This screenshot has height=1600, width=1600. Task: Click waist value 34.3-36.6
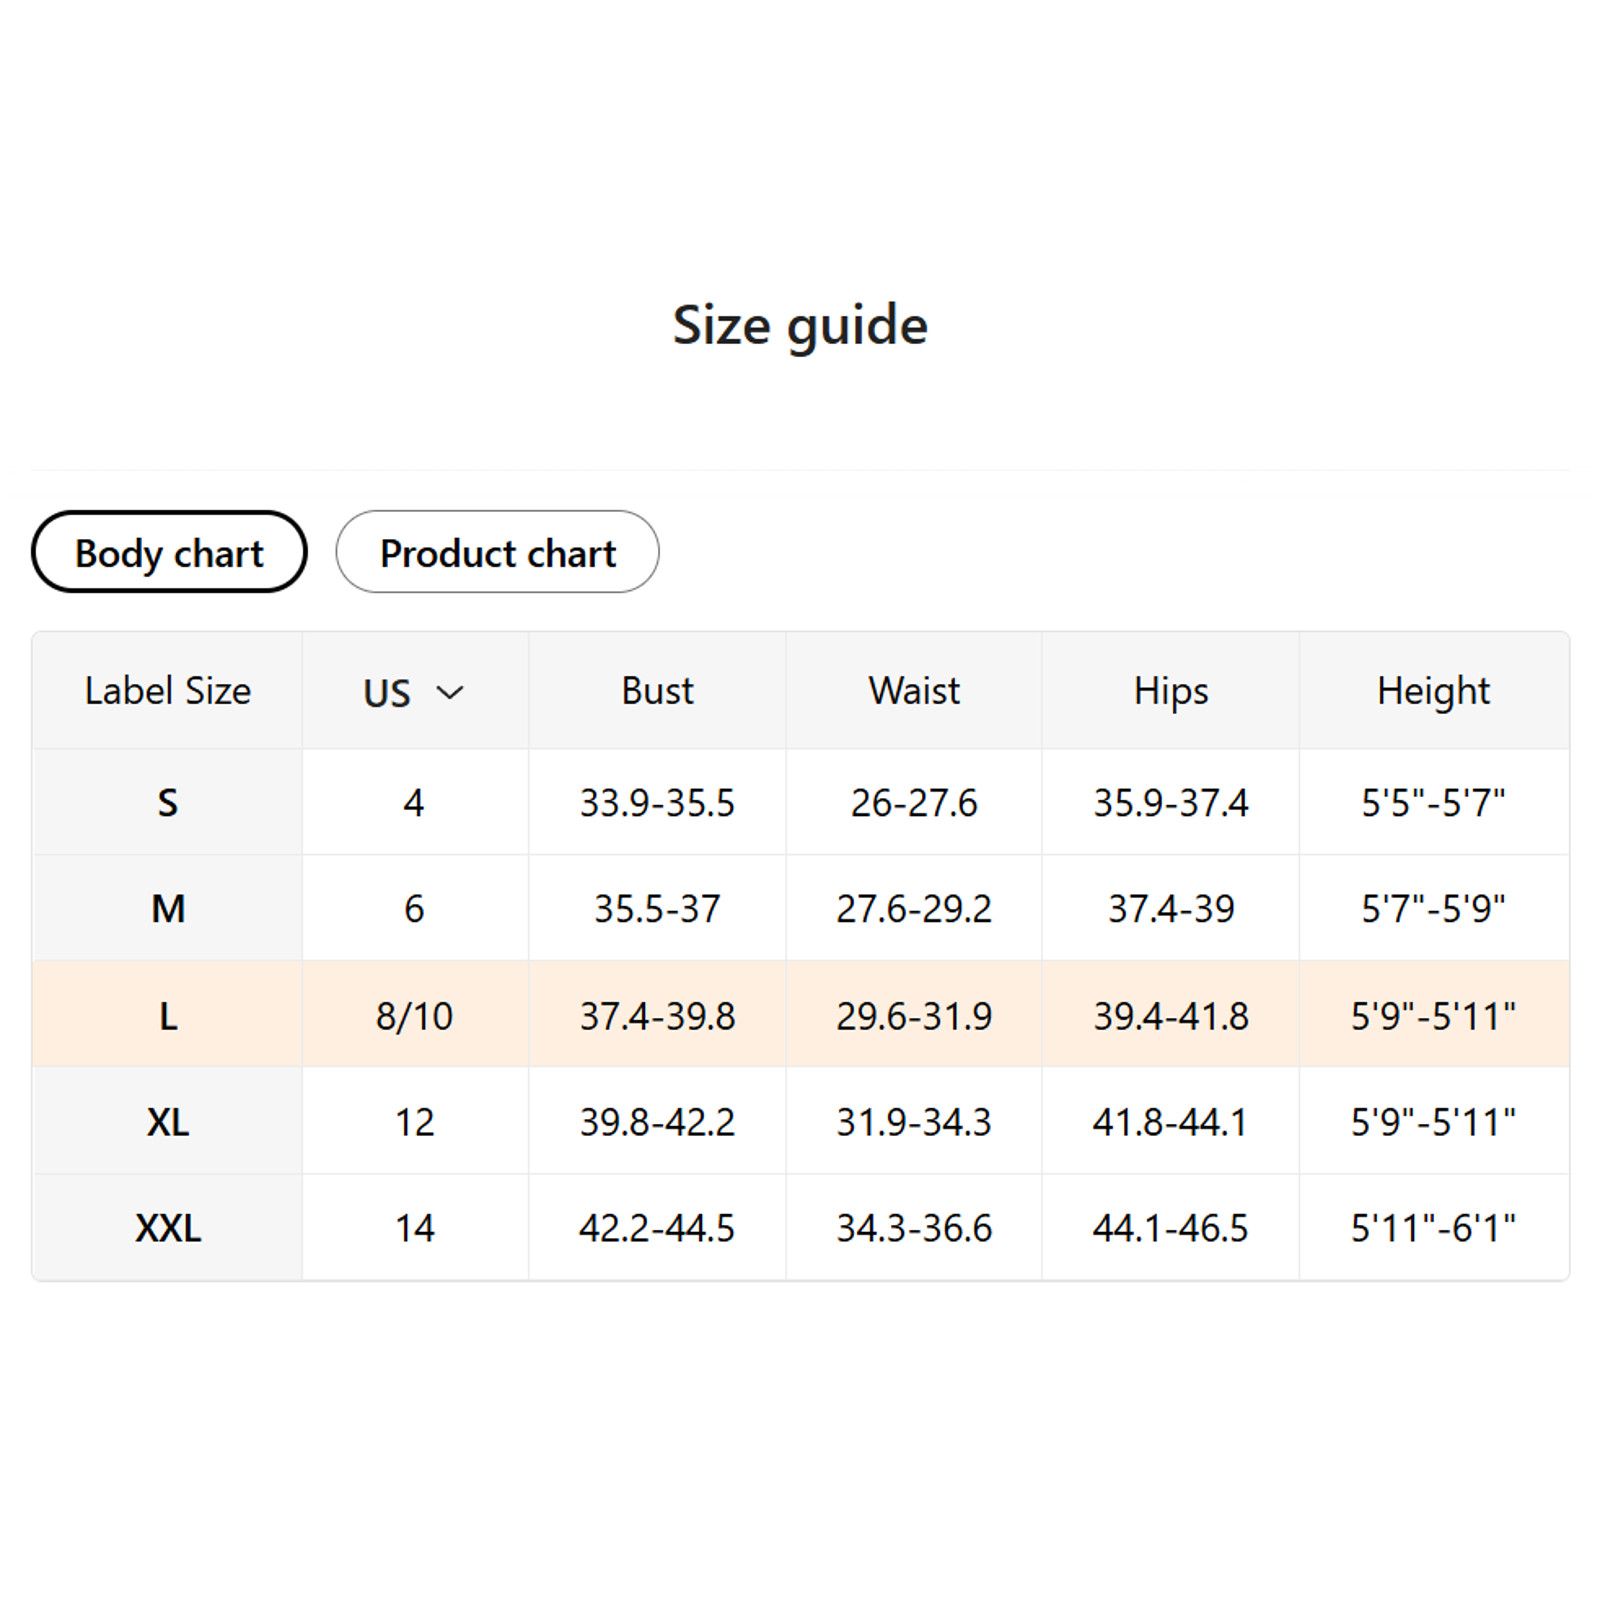coord(914,1228)
